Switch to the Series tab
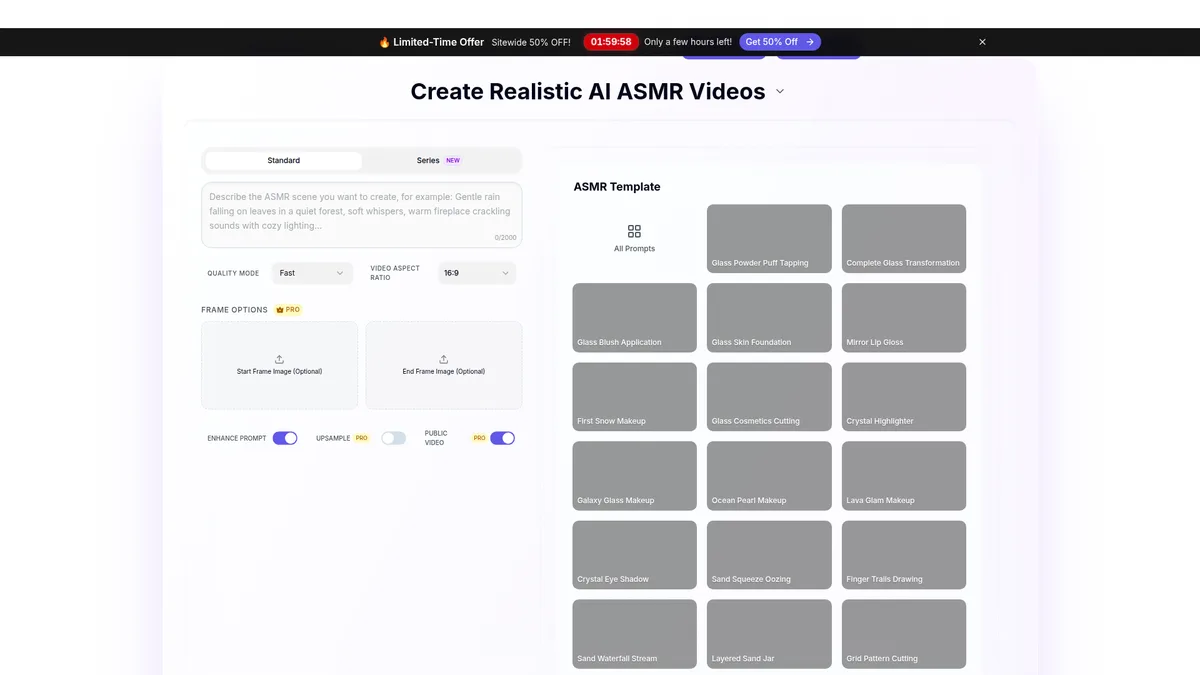The width and height of the screenshot is (1200, 675). (x=439, y=160)
